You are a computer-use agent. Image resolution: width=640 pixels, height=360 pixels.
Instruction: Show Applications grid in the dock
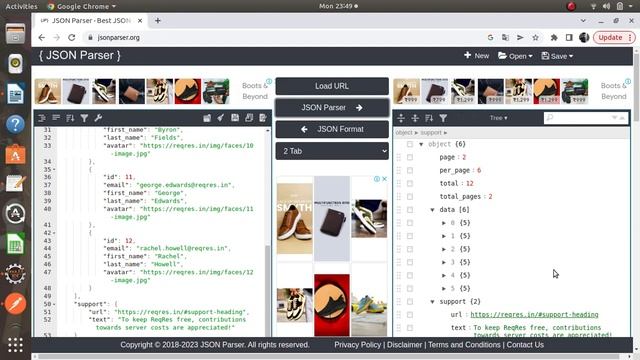pyautogui.click(x=16, y=345)
